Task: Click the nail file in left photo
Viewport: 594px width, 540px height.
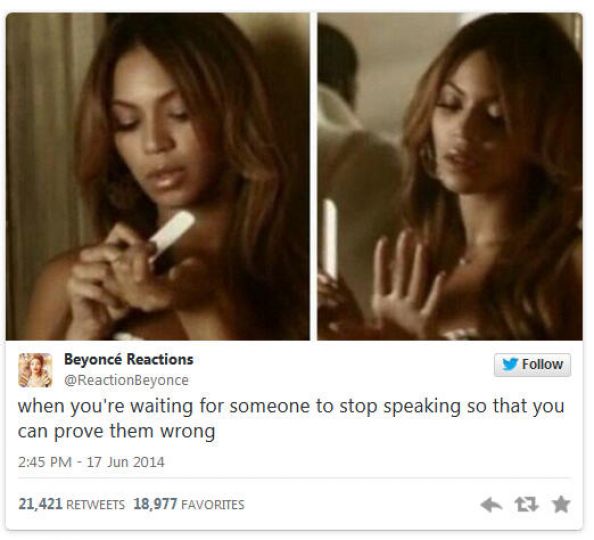Action: tap(171, 234)
